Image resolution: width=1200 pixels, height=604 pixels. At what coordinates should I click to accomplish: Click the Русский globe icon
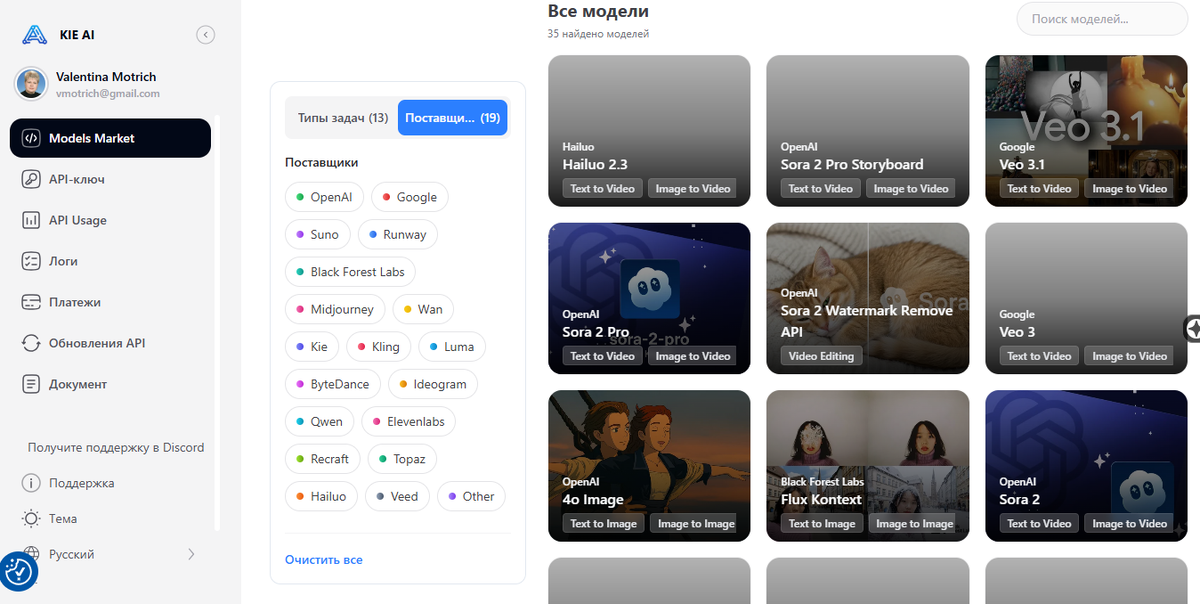[x=31, y=554]
